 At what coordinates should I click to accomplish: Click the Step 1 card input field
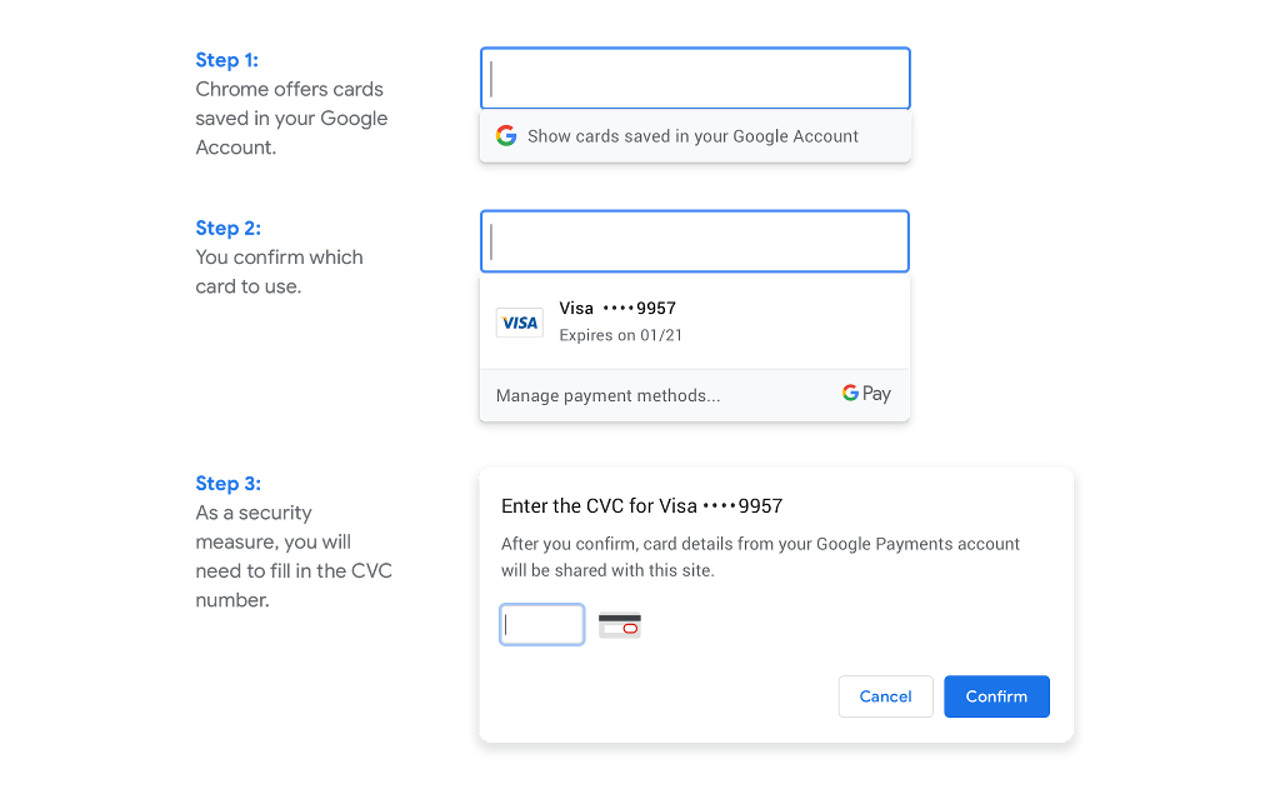(x=695, y=78)
